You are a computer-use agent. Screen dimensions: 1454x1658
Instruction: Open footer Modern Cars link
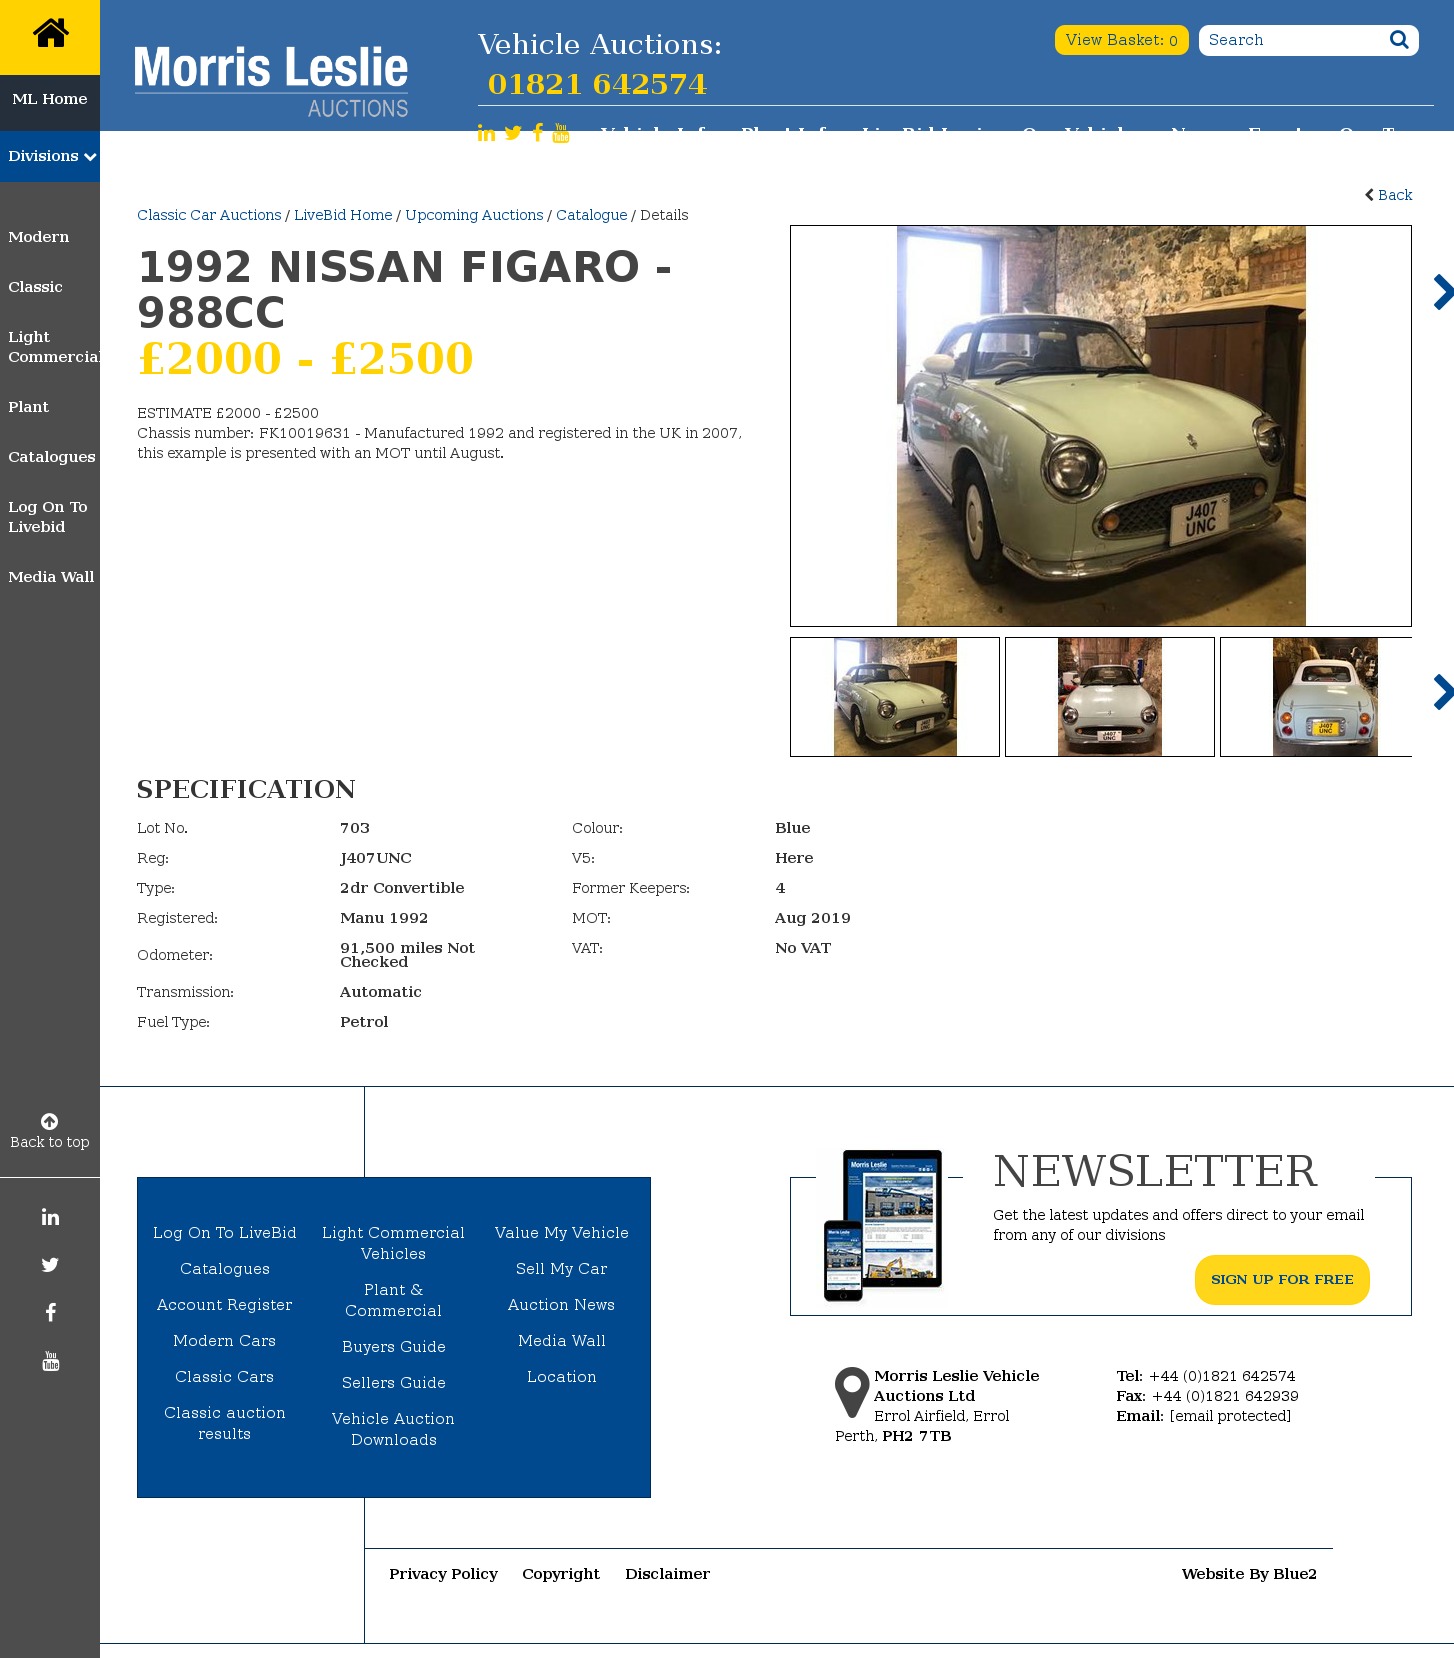(225, 1341)
